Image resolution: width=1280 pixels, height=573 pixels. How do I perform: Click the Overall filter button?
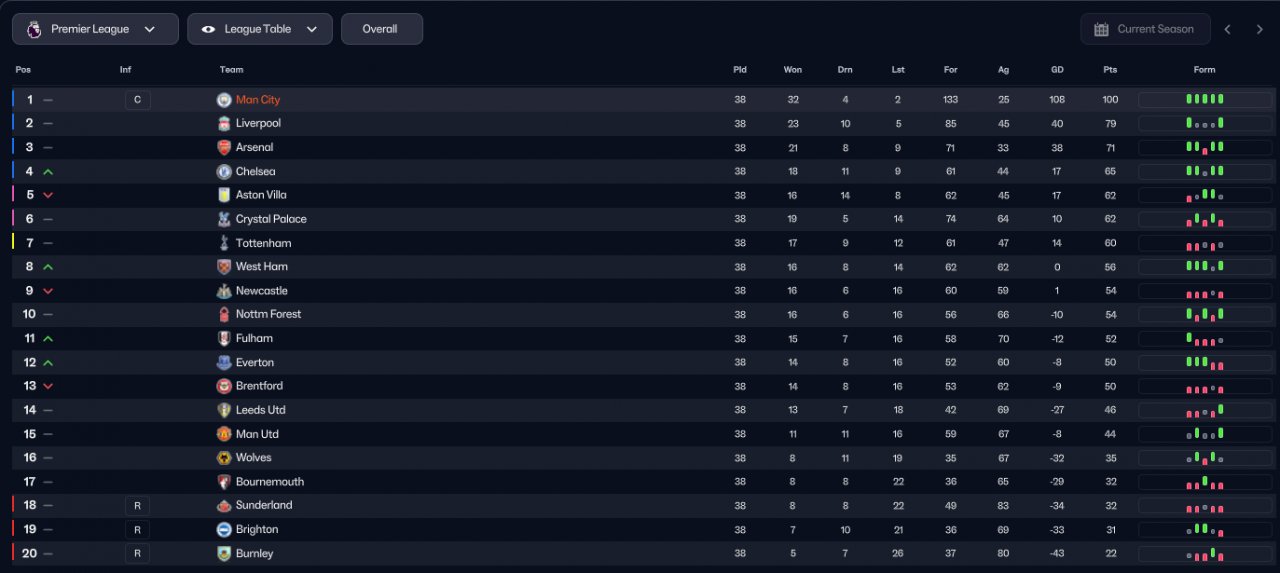381,29
